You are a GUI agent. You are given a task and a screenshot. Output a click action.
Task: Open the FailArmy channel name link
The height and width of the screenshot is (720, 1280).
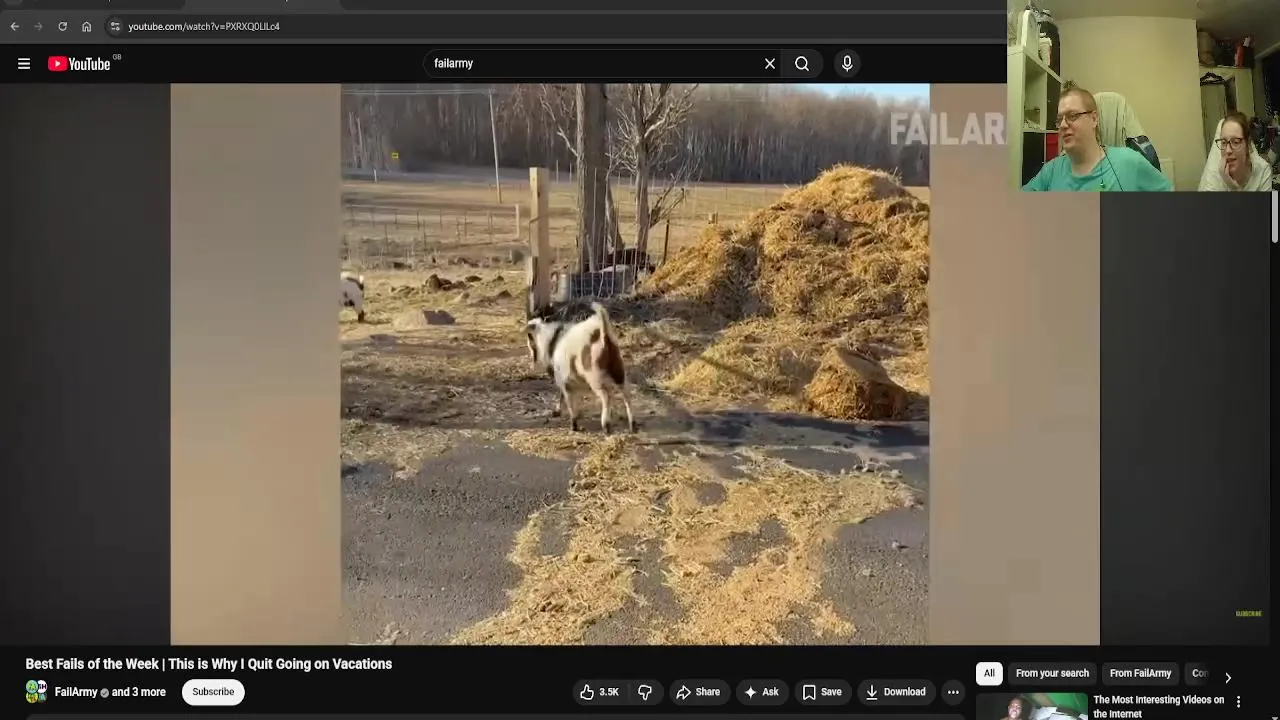click(x=76, y=692)
